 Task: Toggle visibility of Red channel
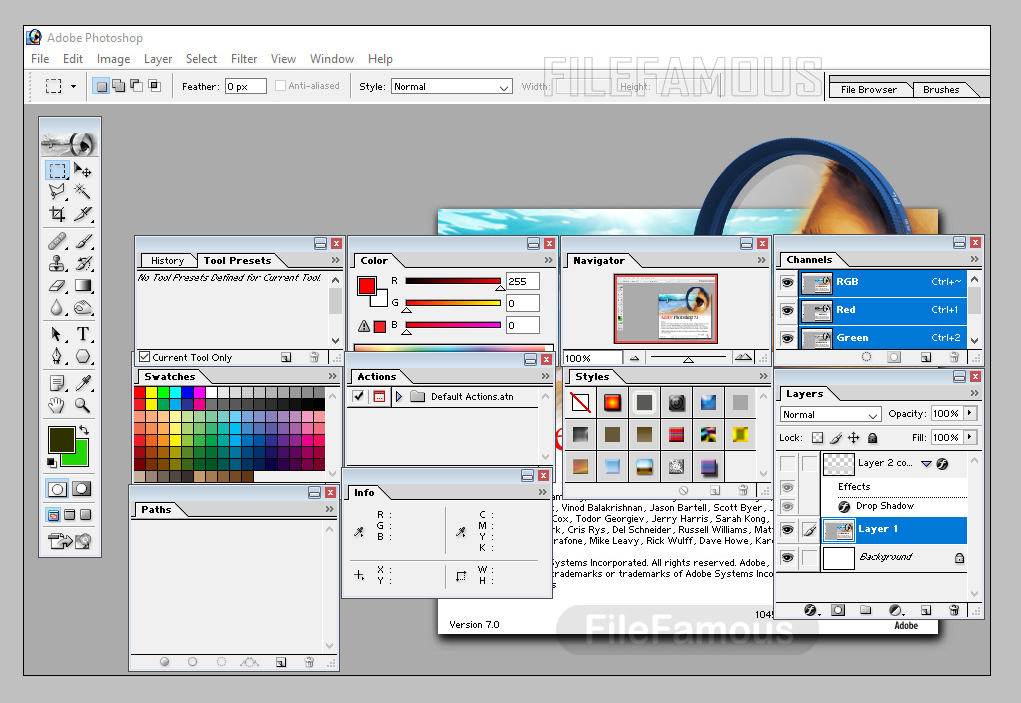(x=787, y=310)
